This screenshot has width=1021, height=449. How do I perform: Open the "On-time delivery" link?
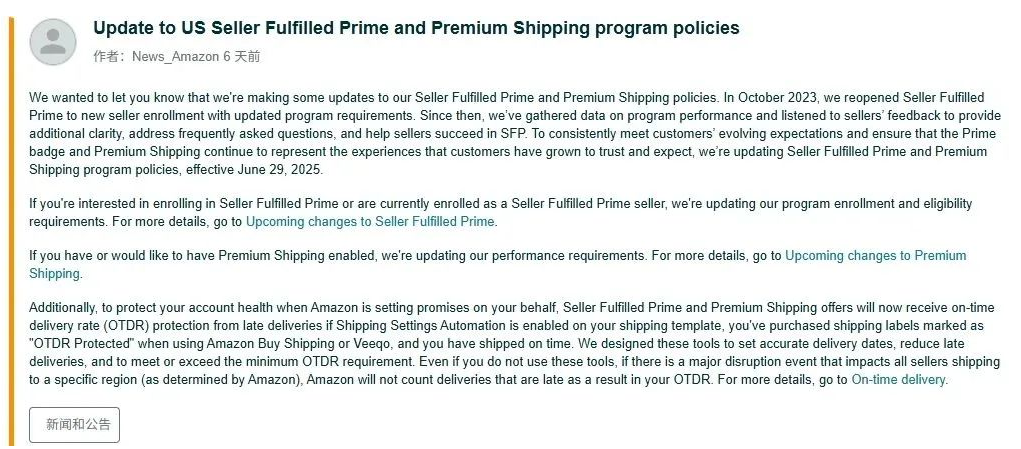(x=898, y=380)
